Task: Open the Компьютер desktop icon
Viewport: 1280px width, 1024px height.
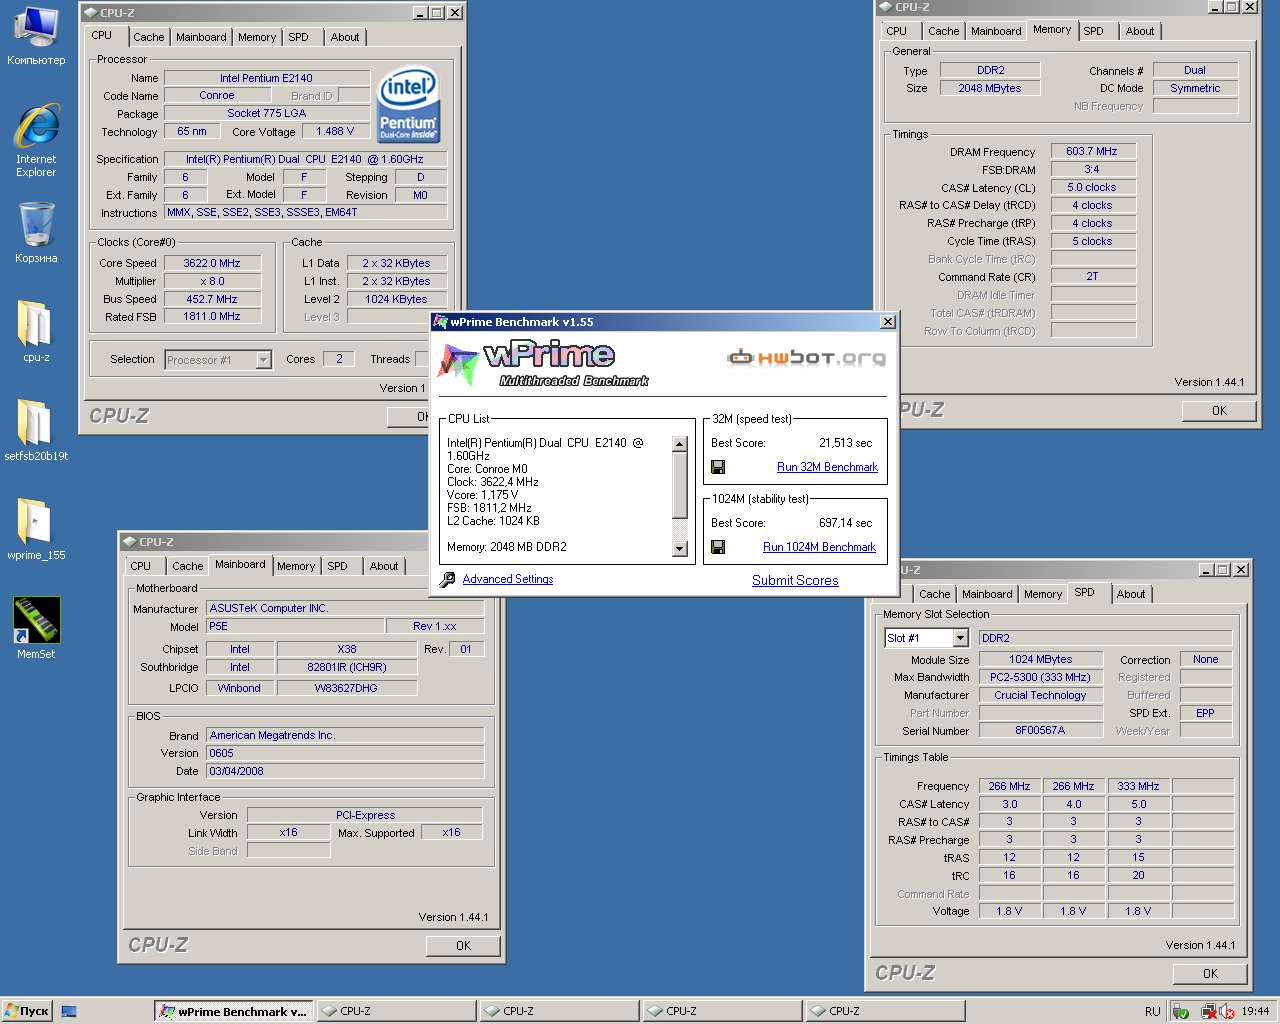Action: (36, 35)
